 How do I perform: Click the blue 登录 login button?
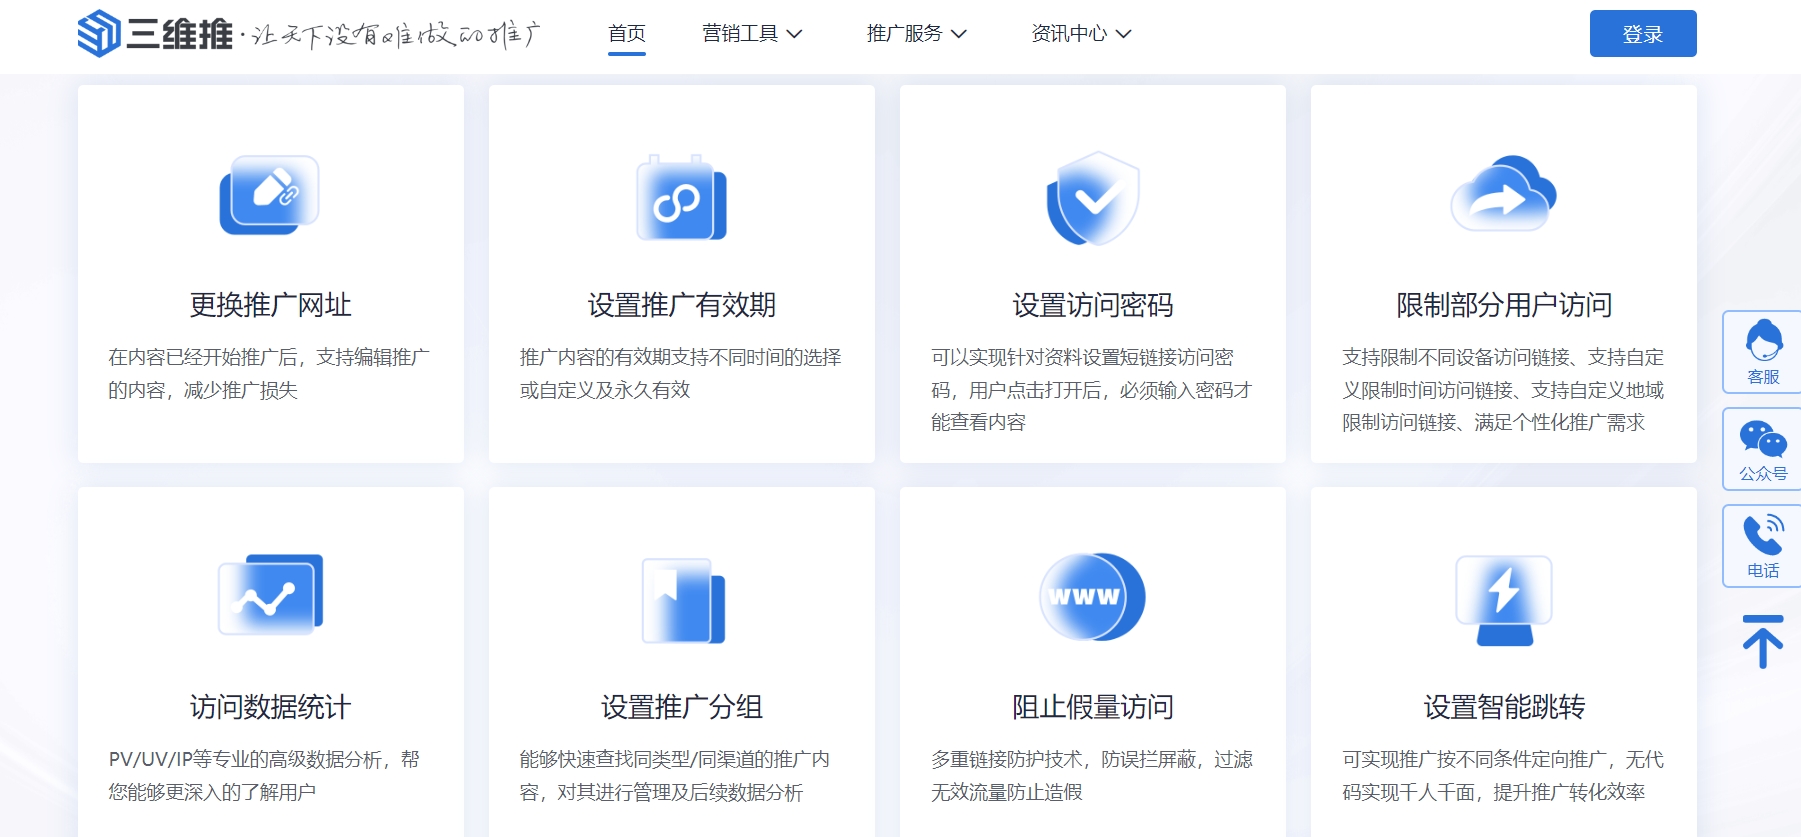(1642, 34)
